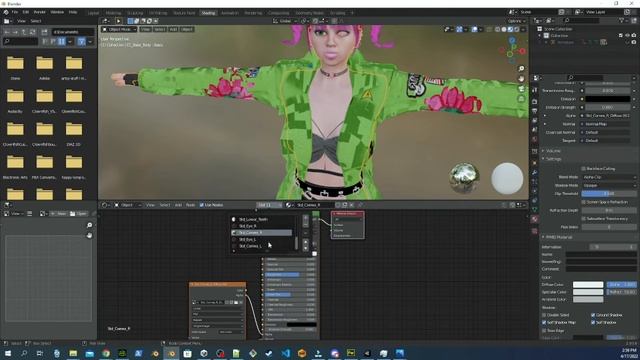Viewport: 640px width, 360px height.
Task: Click the viewport zoom magnifier icon
Action: click(x=521, y=69)
